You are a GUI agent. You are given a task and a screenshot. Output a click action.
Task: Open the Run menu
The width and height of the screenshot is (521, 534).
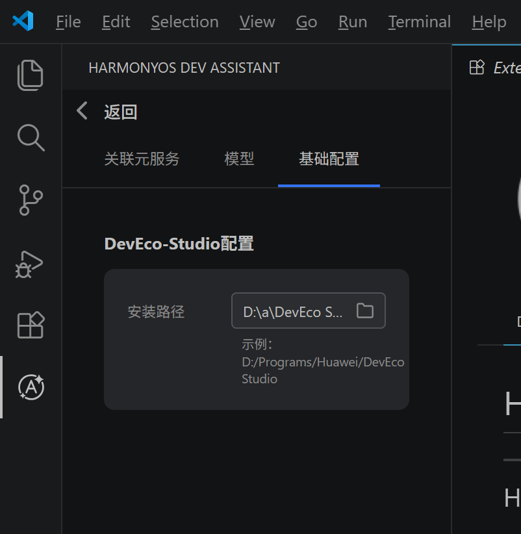pos(353,22)
